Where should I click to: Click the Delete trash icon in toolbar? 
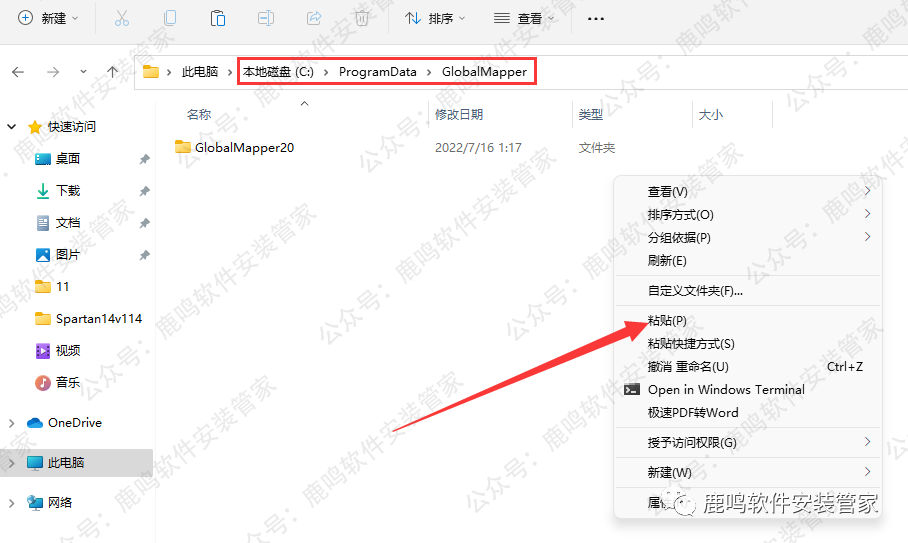point(362,18)
